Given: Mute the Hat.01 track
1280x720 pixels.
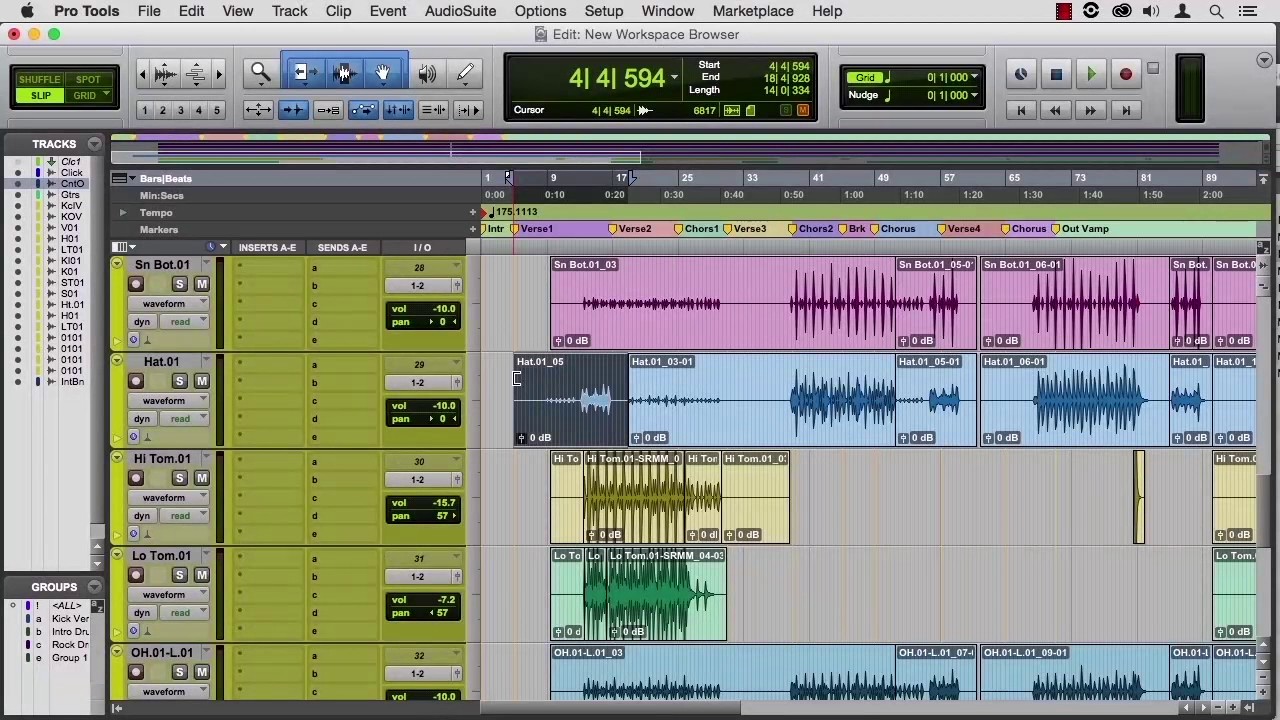Looking at the screenshot, I should 201,381.
